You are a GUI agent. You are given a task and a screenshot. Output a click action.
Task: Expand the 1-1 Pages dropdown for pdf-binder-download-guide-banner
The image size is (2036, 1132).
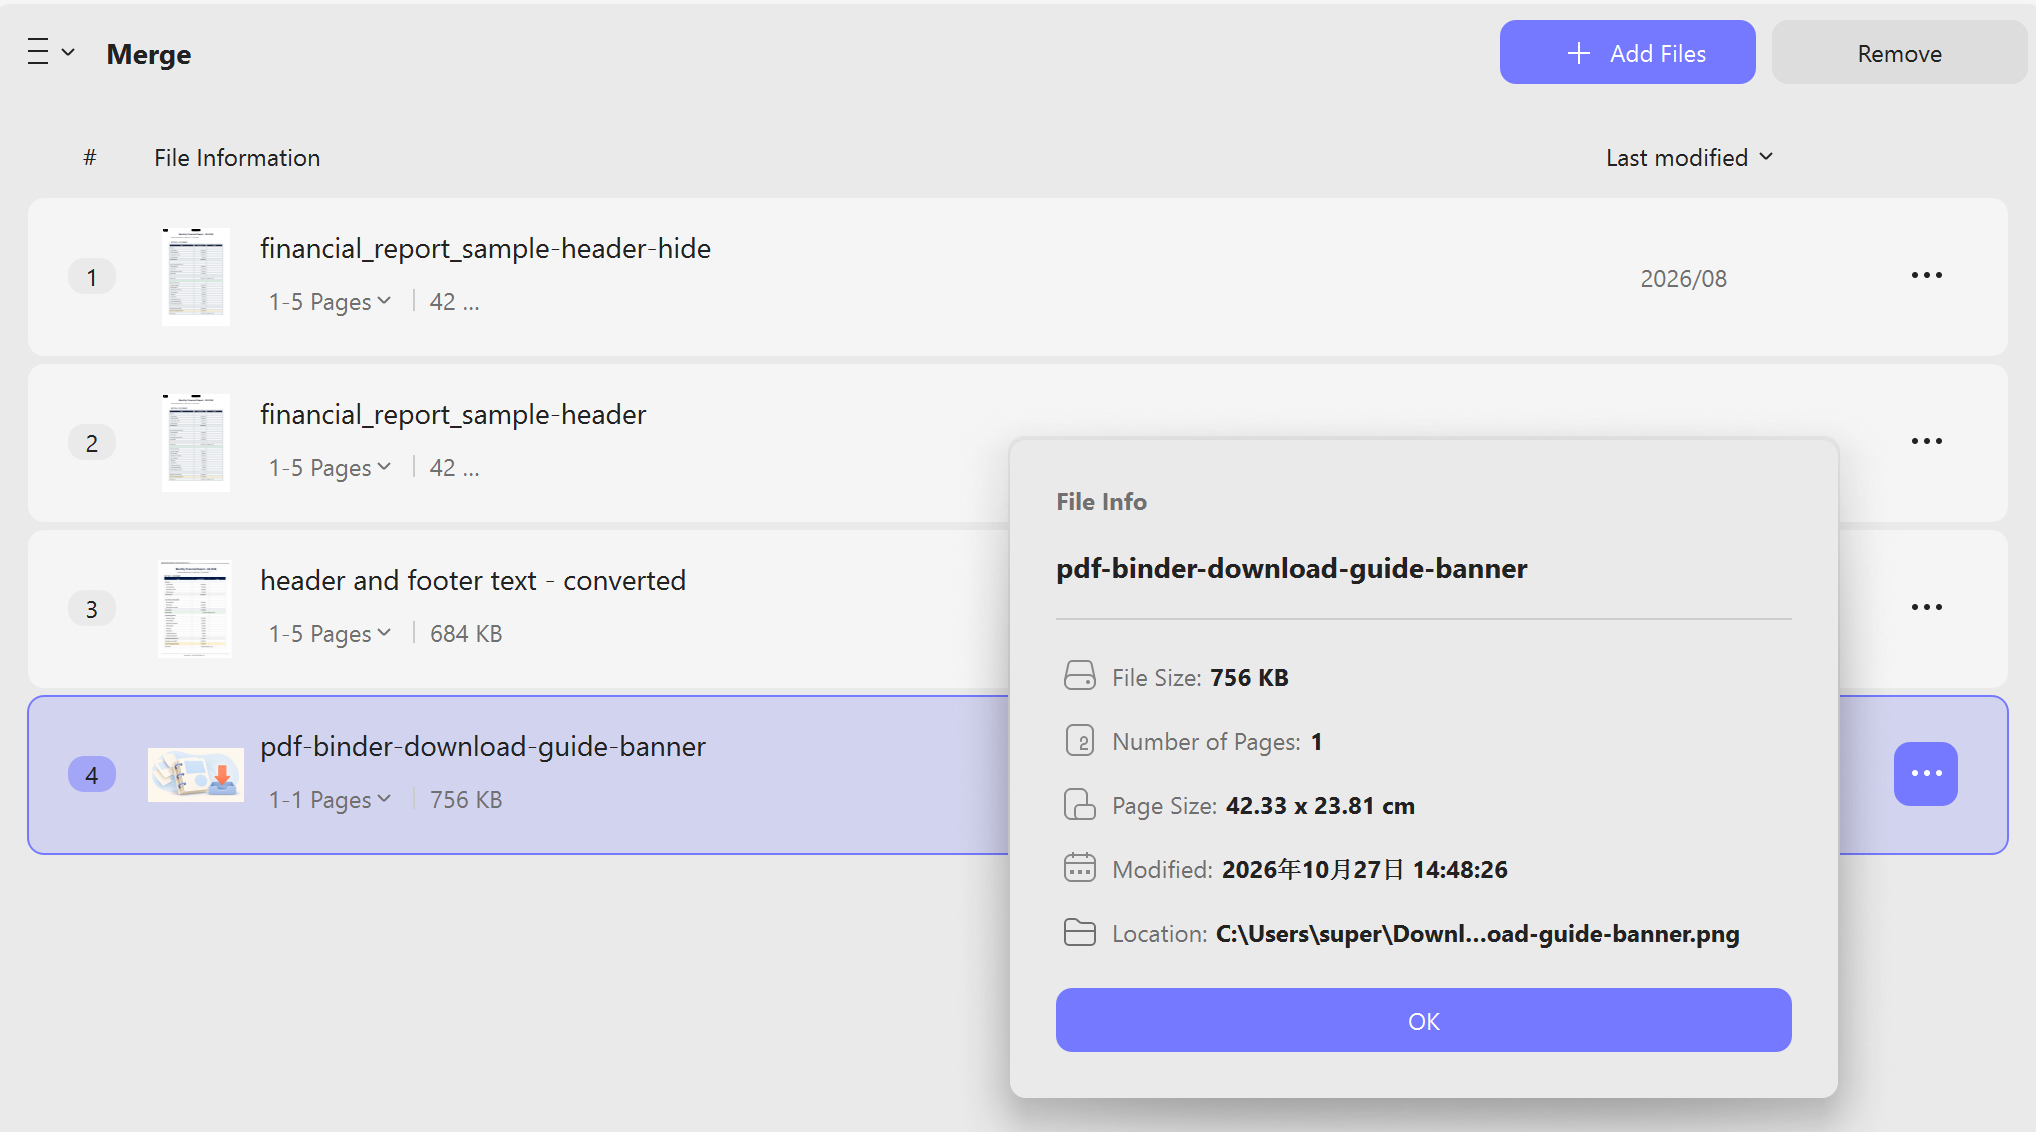[330, 800]
